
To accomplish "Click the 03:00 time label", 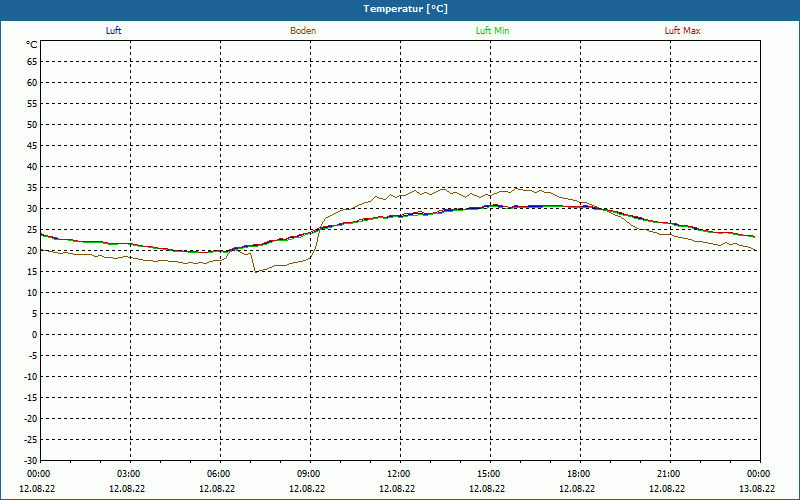I will click(129, 474).
